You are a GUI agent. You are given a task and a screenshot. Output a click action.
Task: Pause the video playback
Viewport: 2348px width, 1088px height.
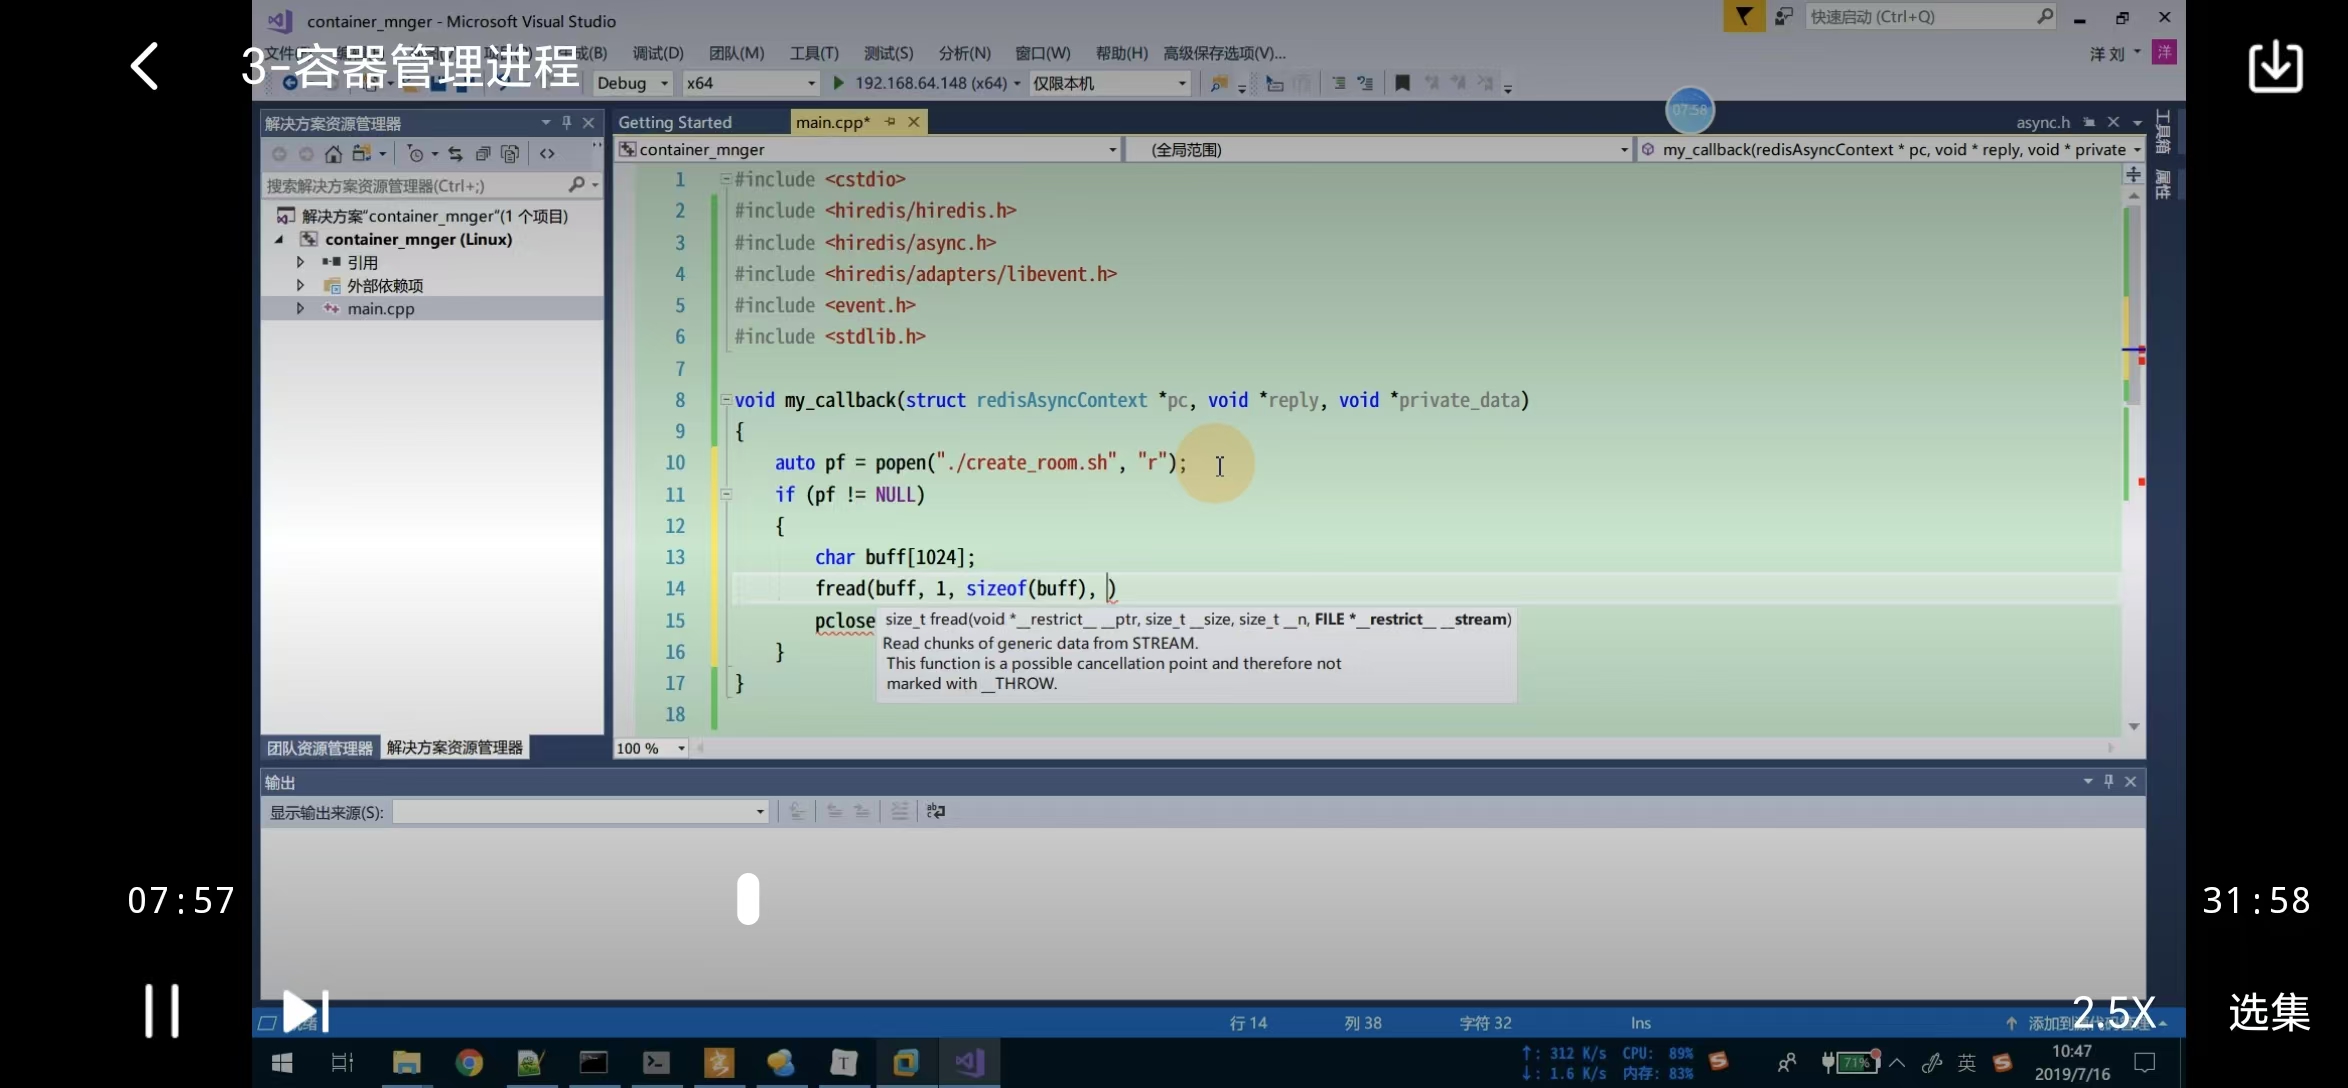point(162,1010)
